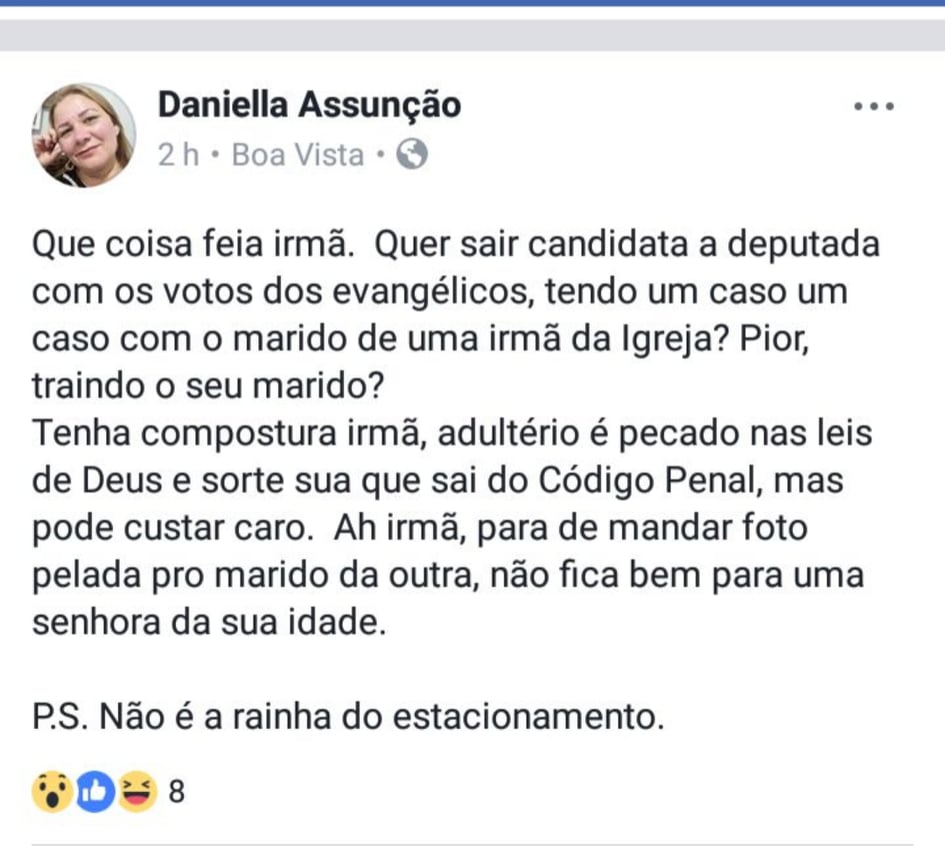Click the globe public privacy icon
This screenshot has height=852, width=945.
tap(412, 154)
